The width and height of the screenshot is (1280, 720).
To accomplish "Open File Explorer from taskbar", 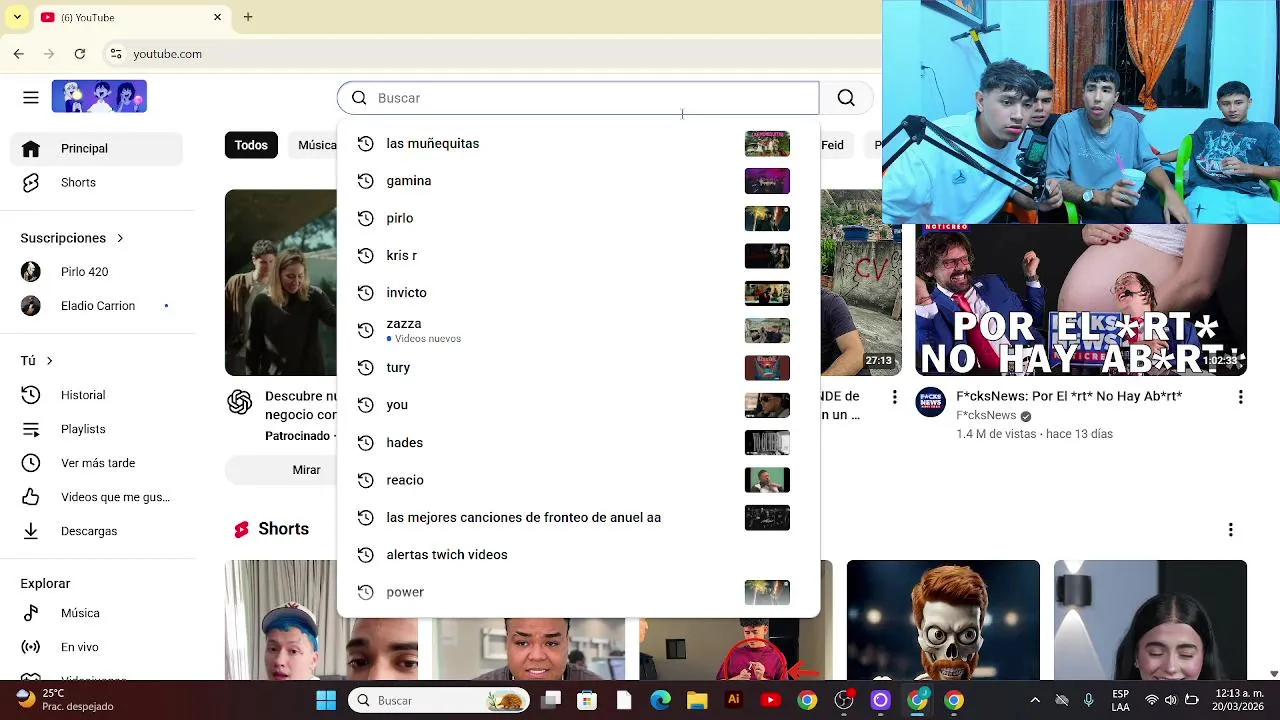I will point(697,700).
